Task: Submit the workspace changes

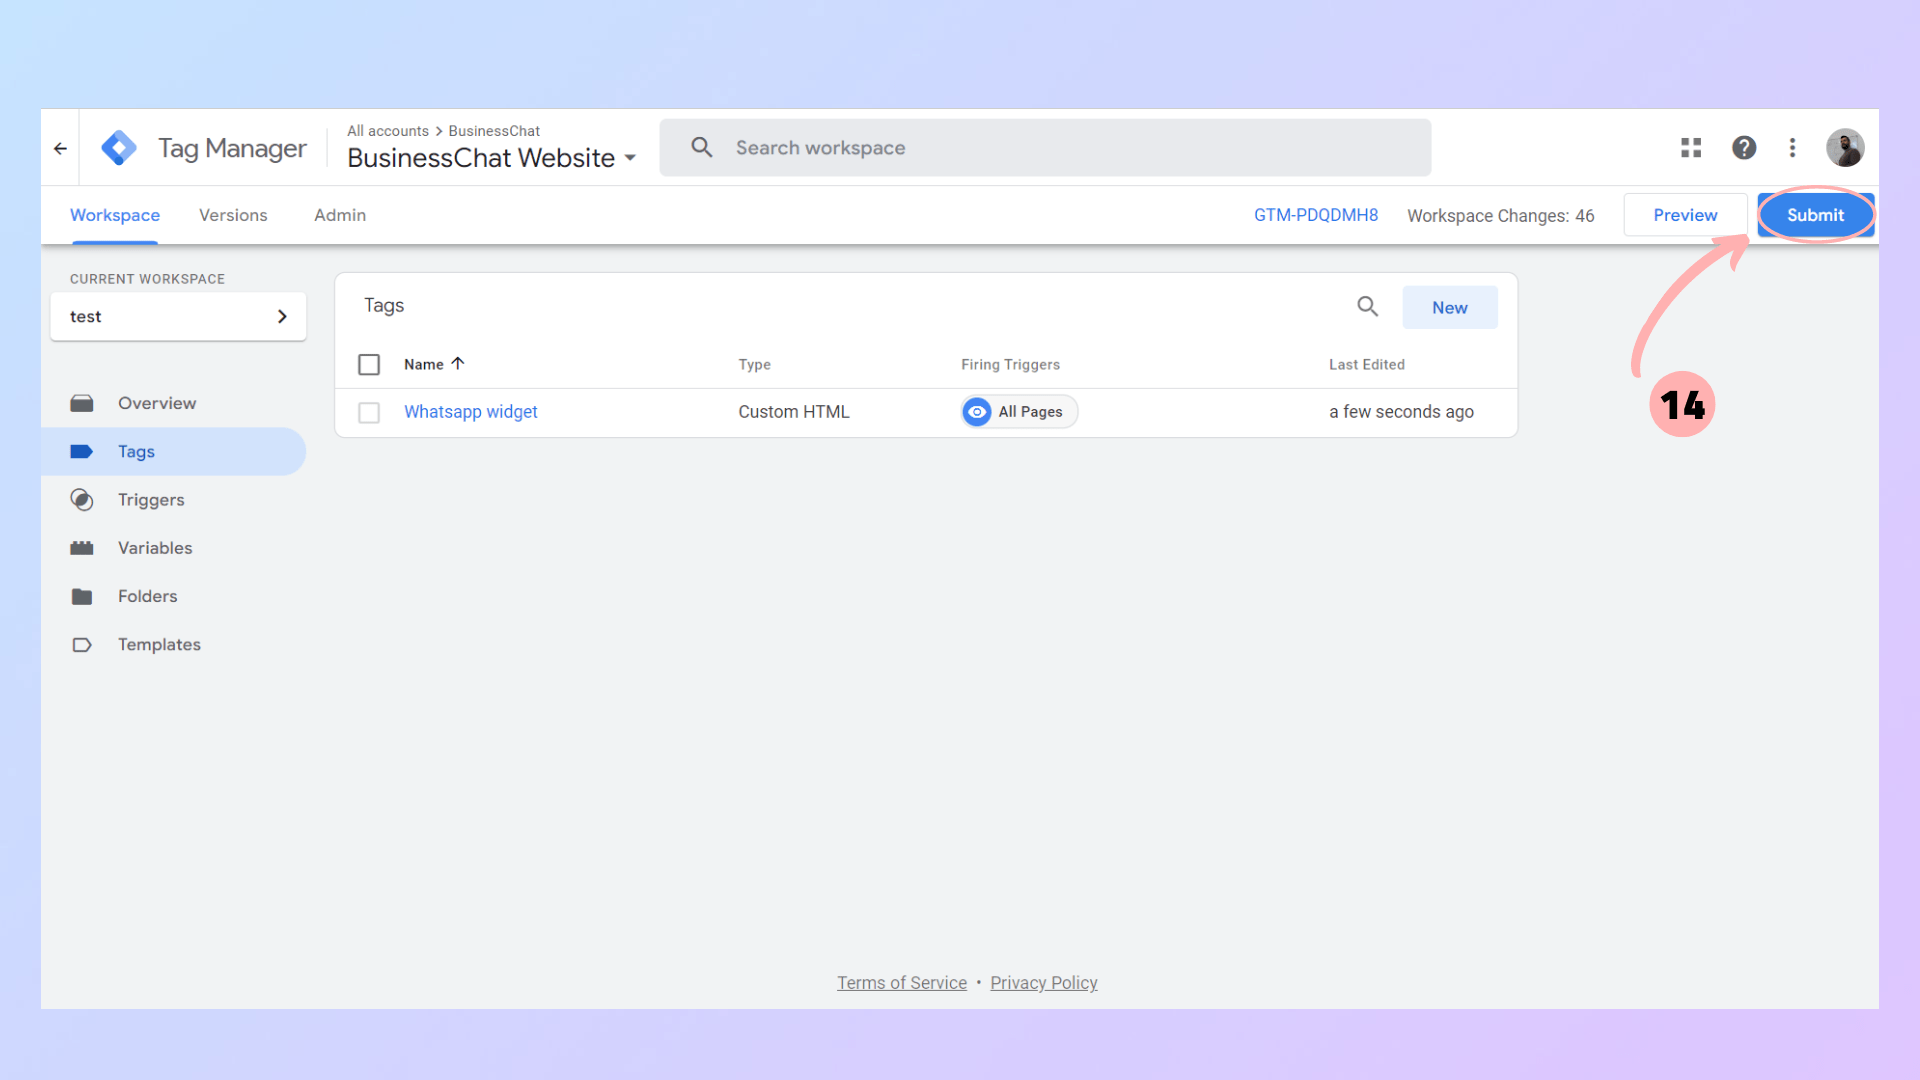Action: click(1815, 215)
